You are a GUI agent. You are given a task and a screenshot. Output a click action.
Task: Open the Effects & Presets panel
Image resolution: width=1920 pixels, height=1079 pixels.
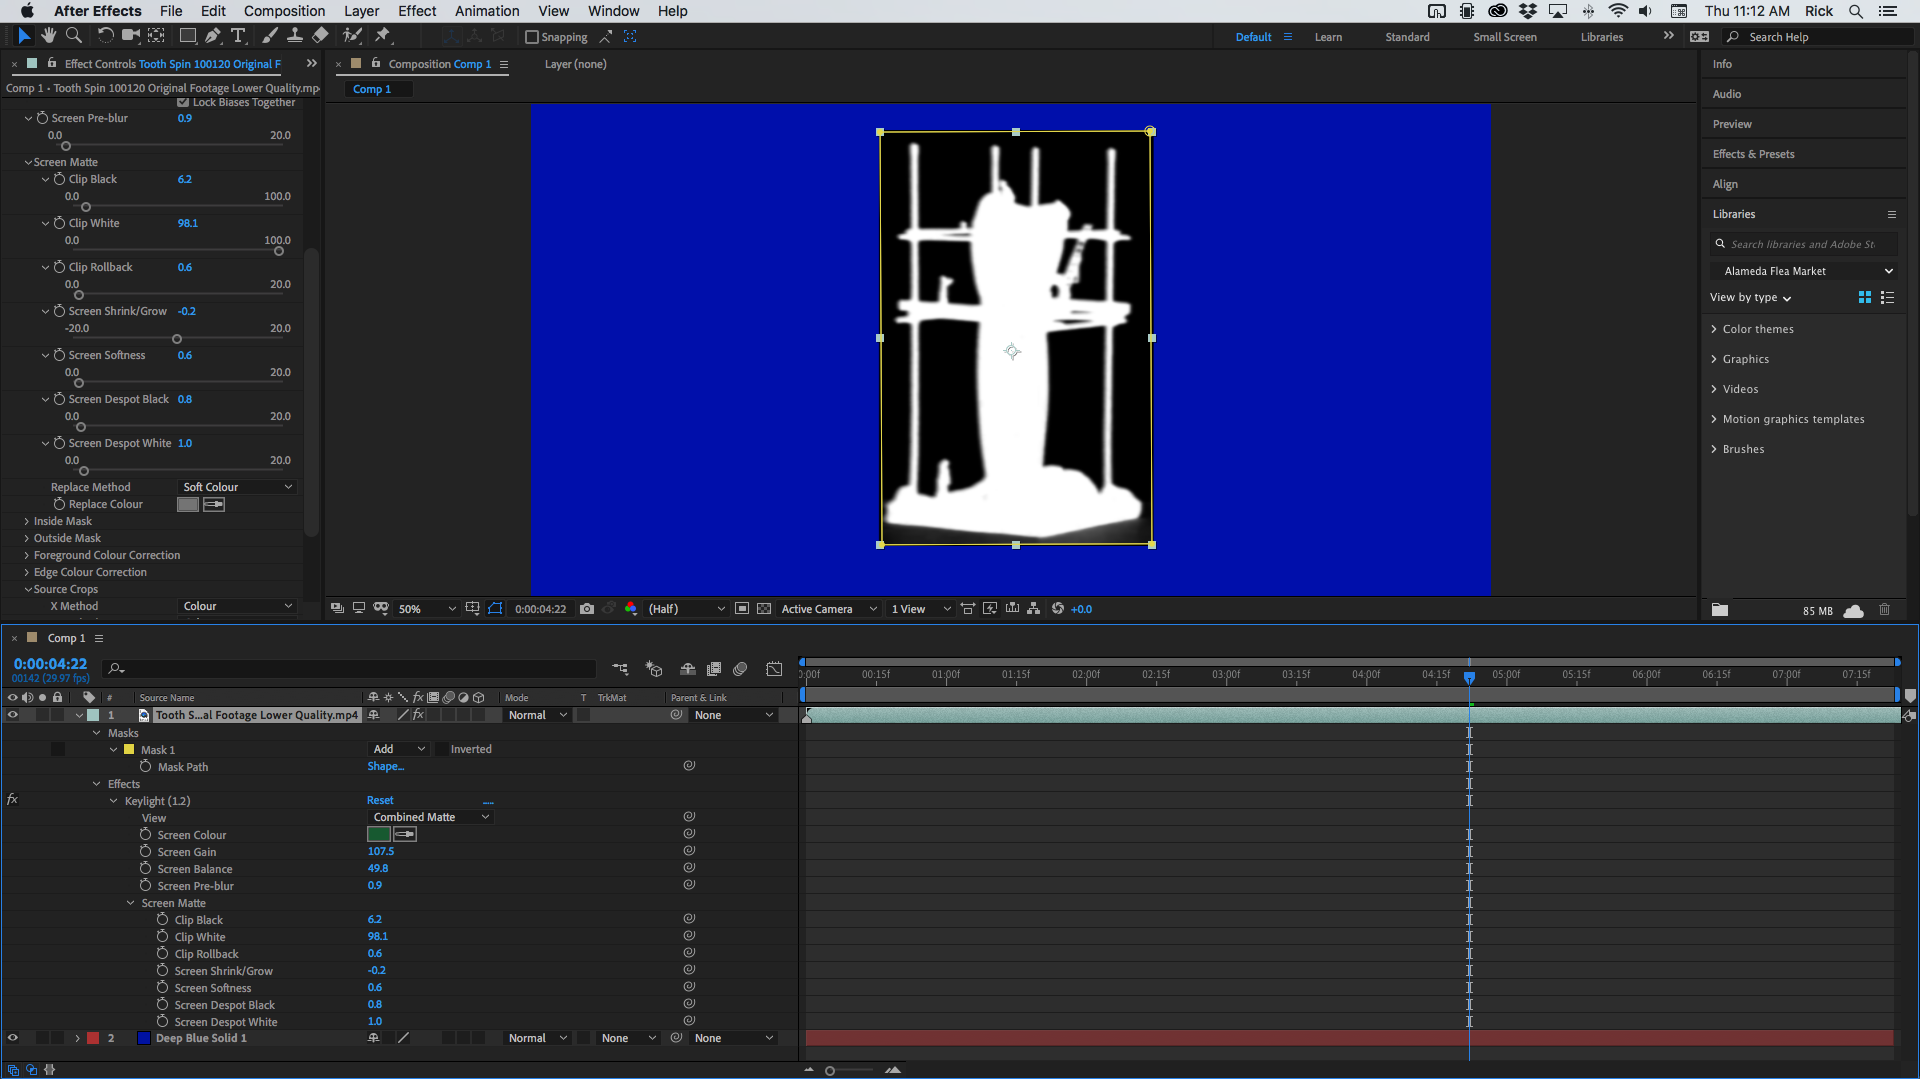[x=1753, y=153]
